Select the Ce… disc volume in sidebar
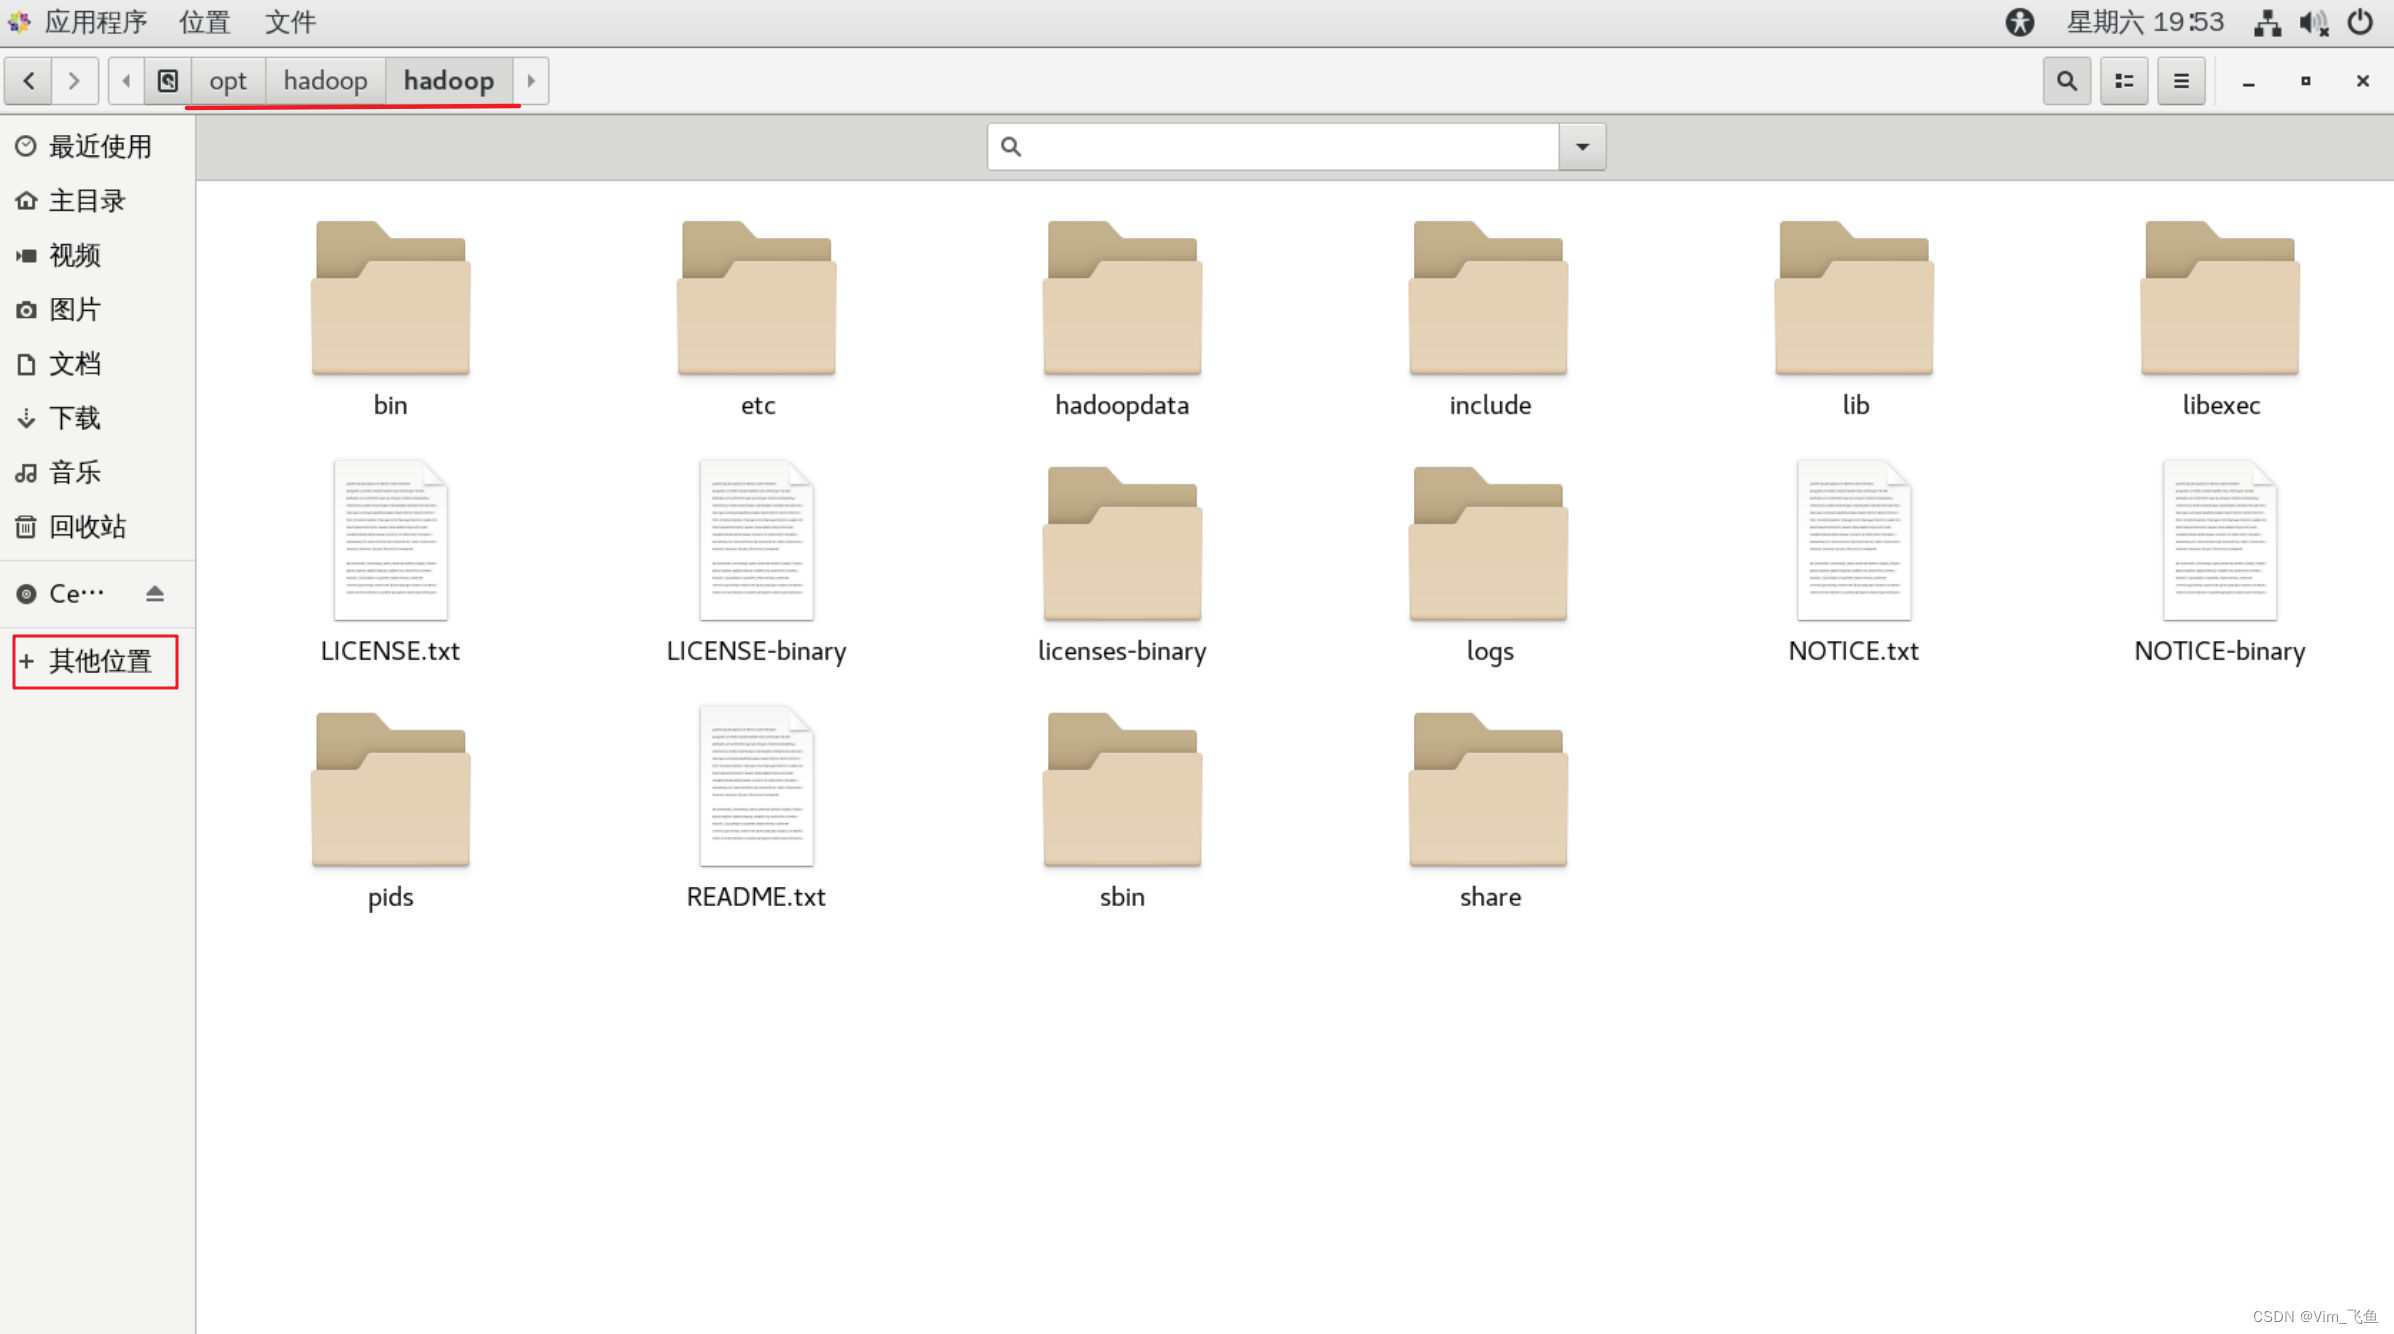Viewport: 2394px width, 1334px height. (75, 594)
